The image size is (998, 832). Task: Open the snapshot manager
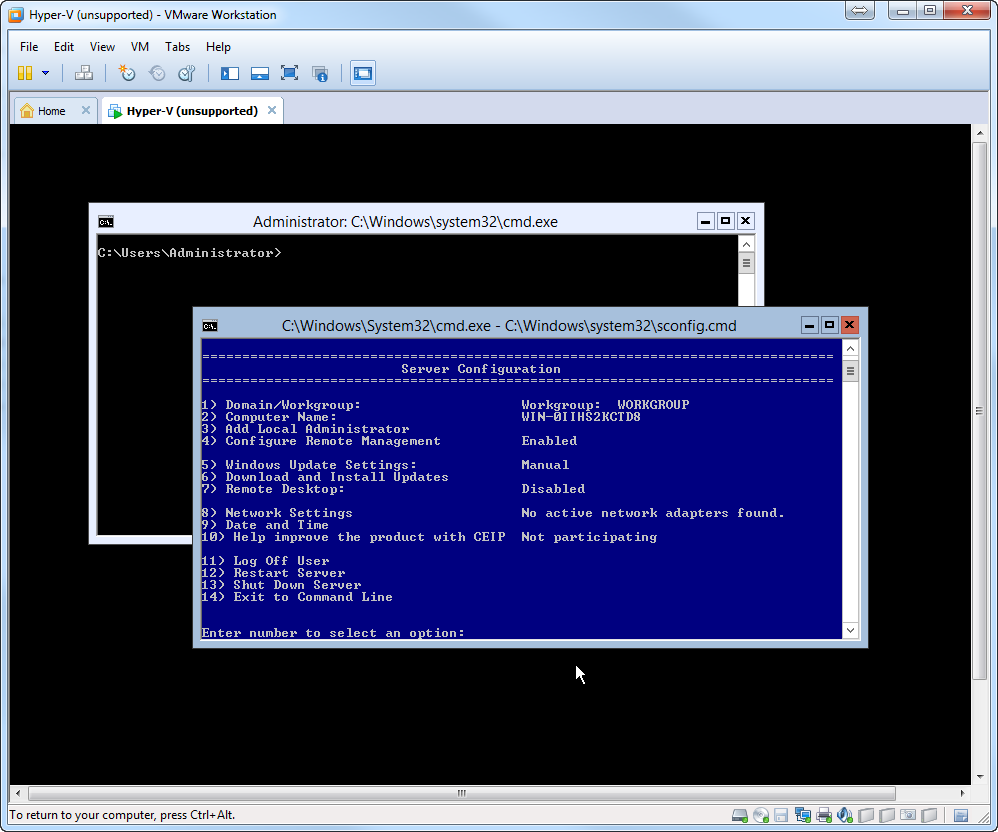(x=186, y=73)
